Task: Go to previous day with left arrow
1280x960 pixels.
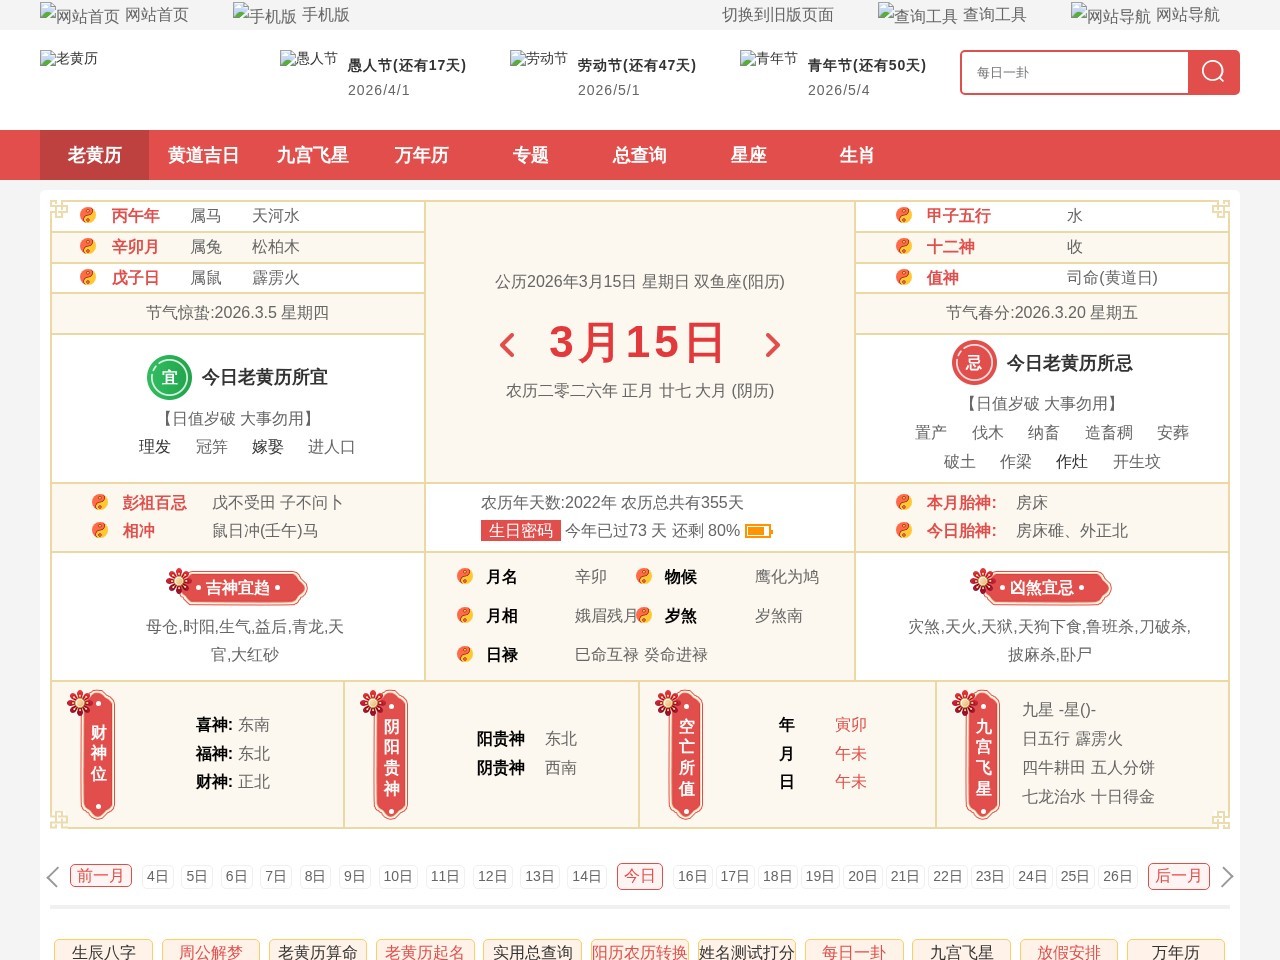Action: point(507,345)
